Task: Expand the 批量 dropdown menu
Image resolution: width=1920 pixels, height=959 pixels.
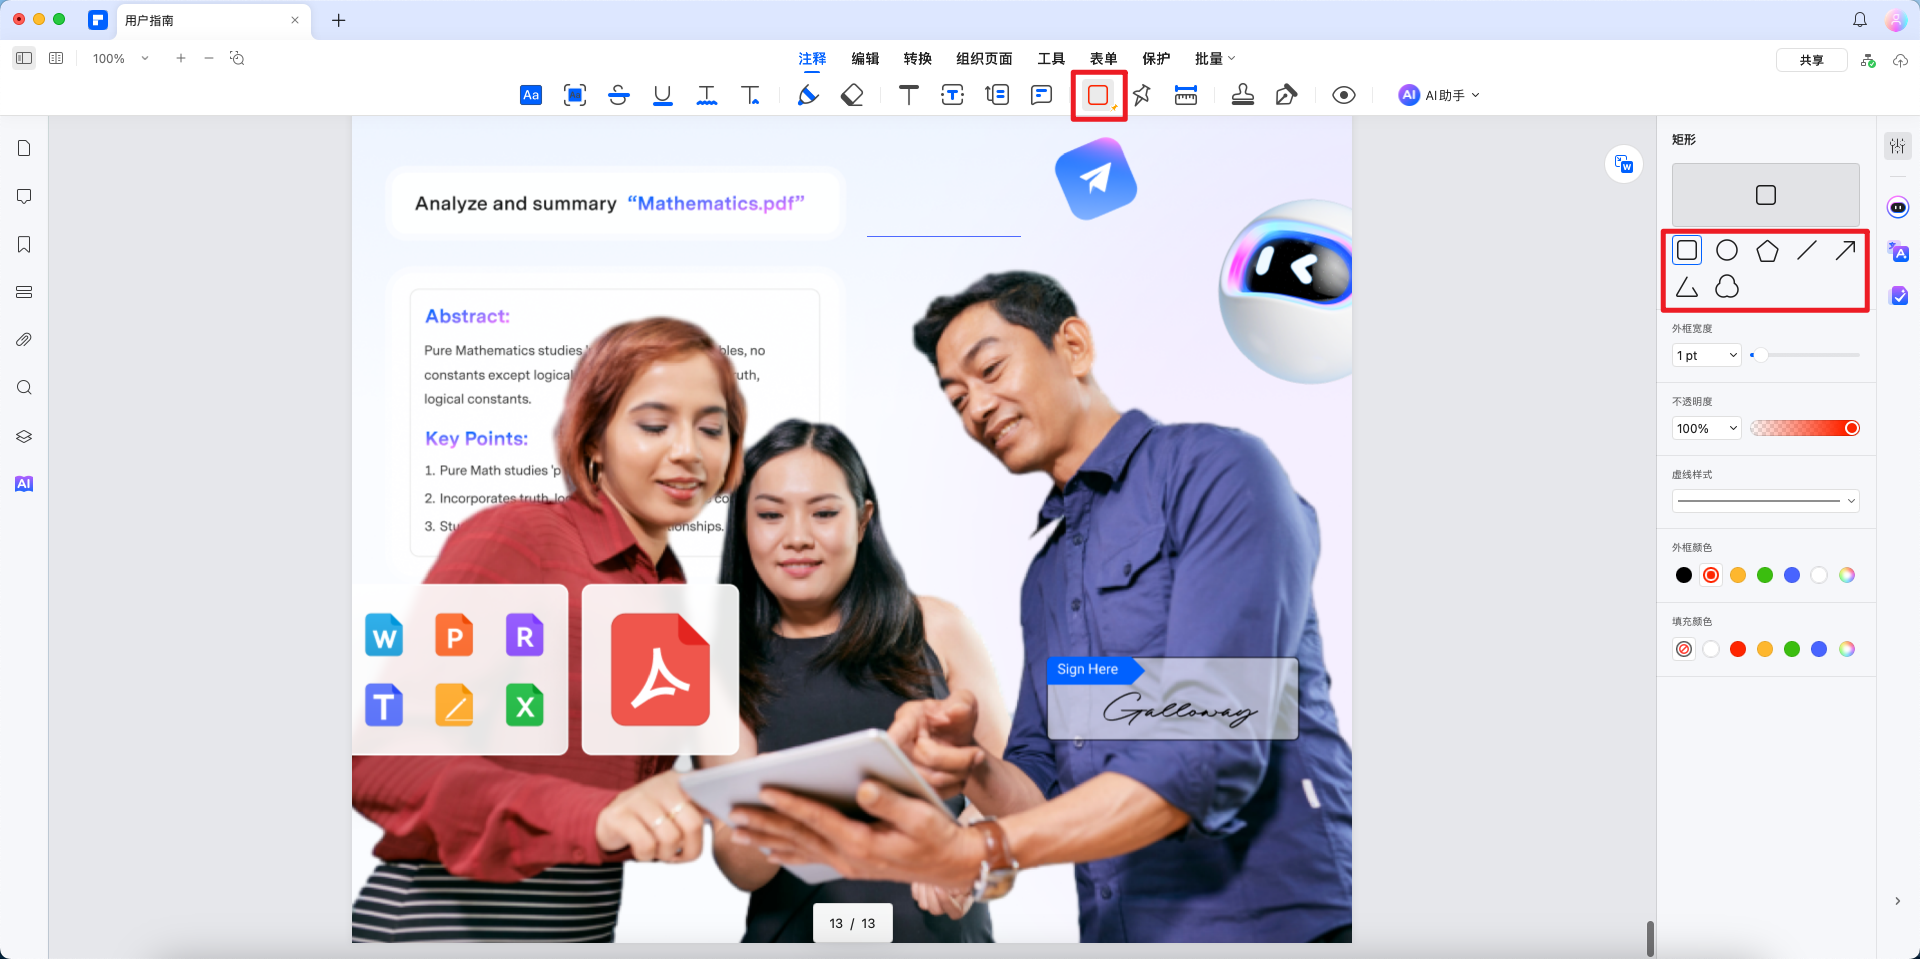Action: point(1215,59)
